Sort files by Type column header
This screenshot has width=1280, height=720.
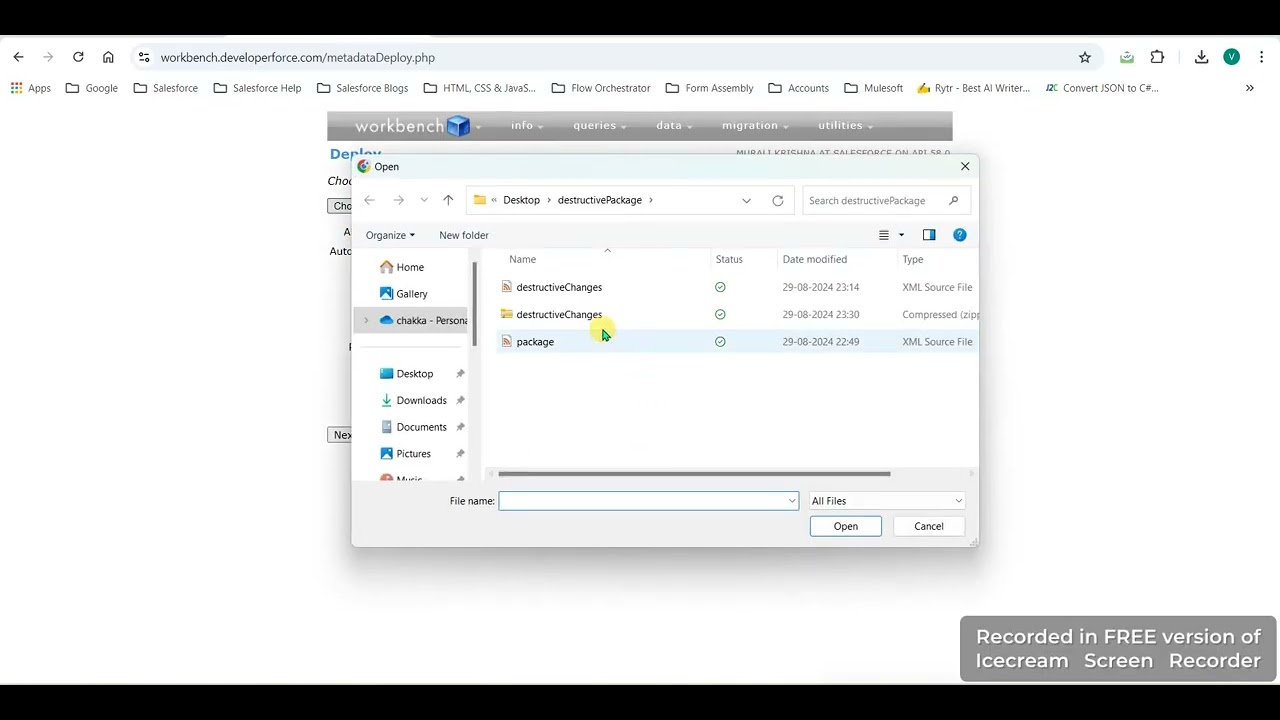point(913,259)
